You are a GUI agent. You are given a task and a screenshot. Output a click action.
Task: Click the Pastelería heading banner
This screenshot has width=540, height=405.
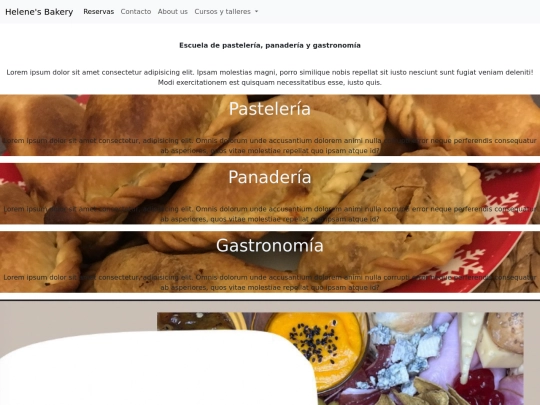coord(270,109)
